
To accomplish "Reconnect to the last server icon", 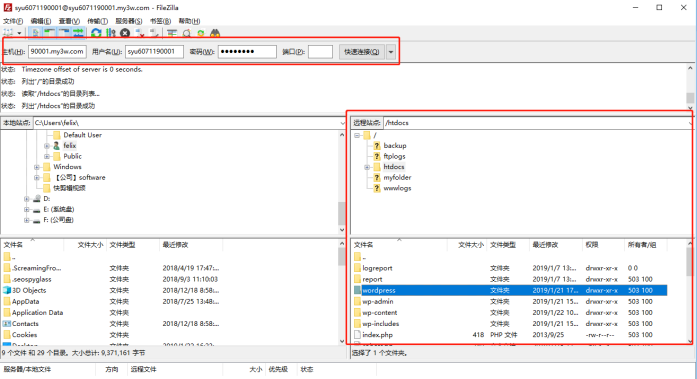I will 154,33.
